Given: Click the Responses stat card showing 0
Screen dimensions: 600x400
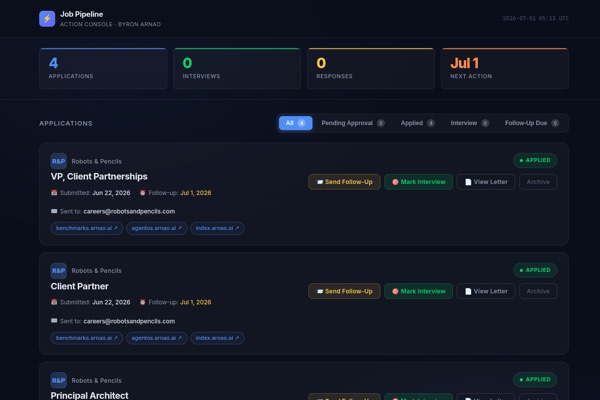Looking at the screenshot, I should tap(371, 69).
